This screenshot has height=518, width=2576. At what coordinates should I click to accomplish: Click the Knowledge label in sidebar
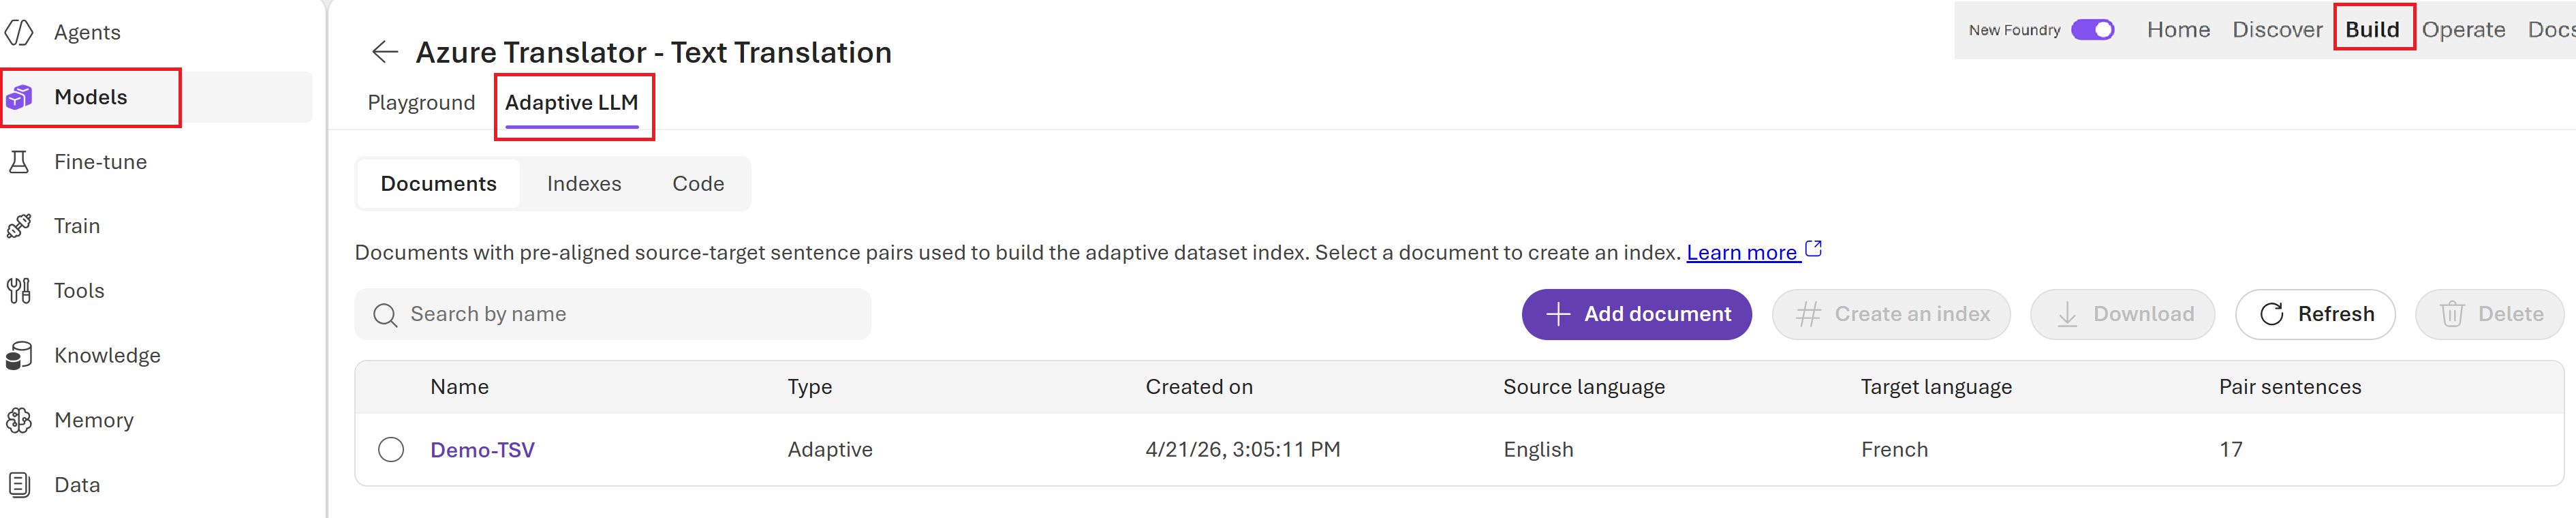107,356
